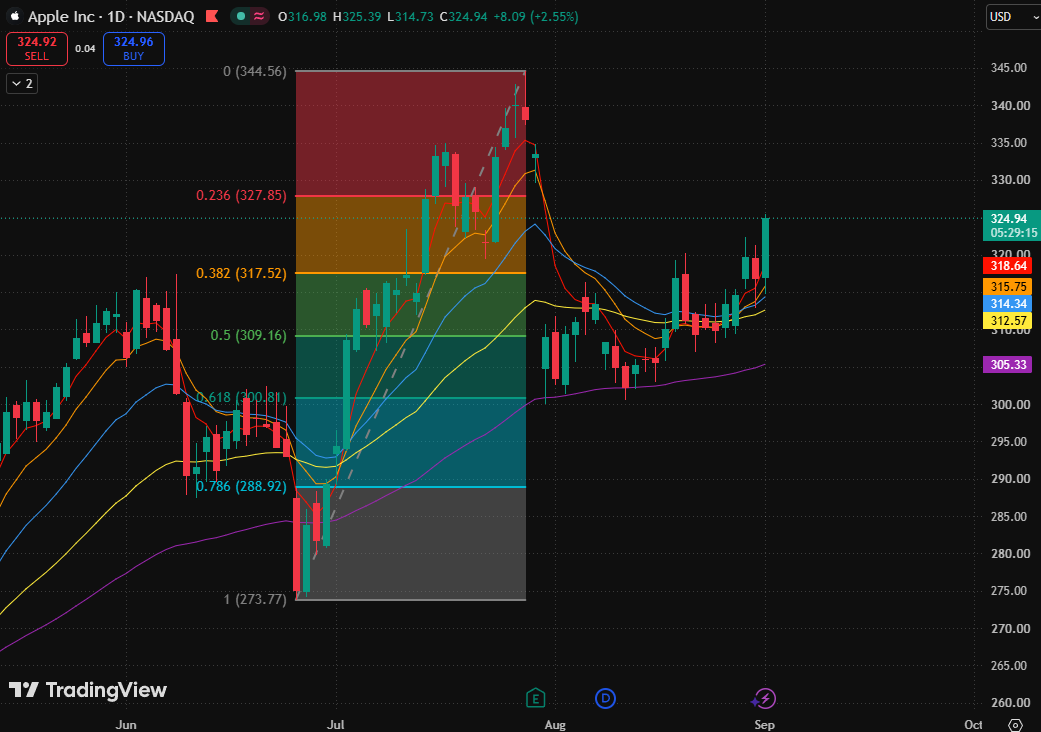
Task: Click the Jun label on time axis
Action: pos(126,725)
